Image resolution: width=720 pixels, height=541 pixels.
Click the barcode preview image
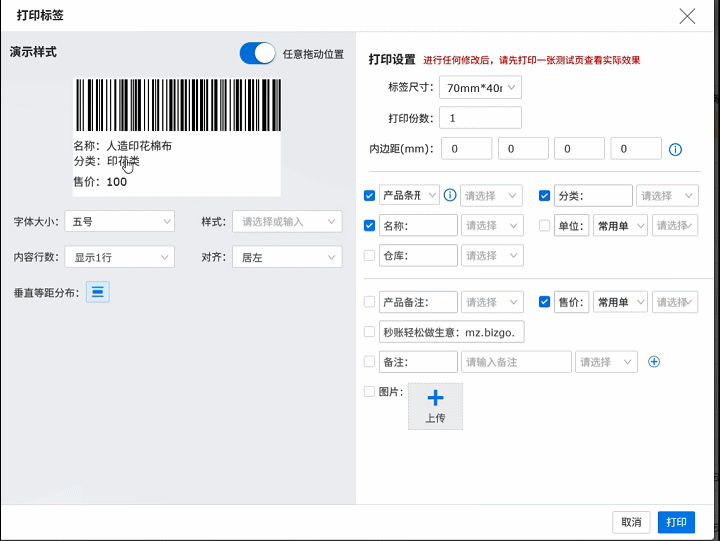(176, 104)
